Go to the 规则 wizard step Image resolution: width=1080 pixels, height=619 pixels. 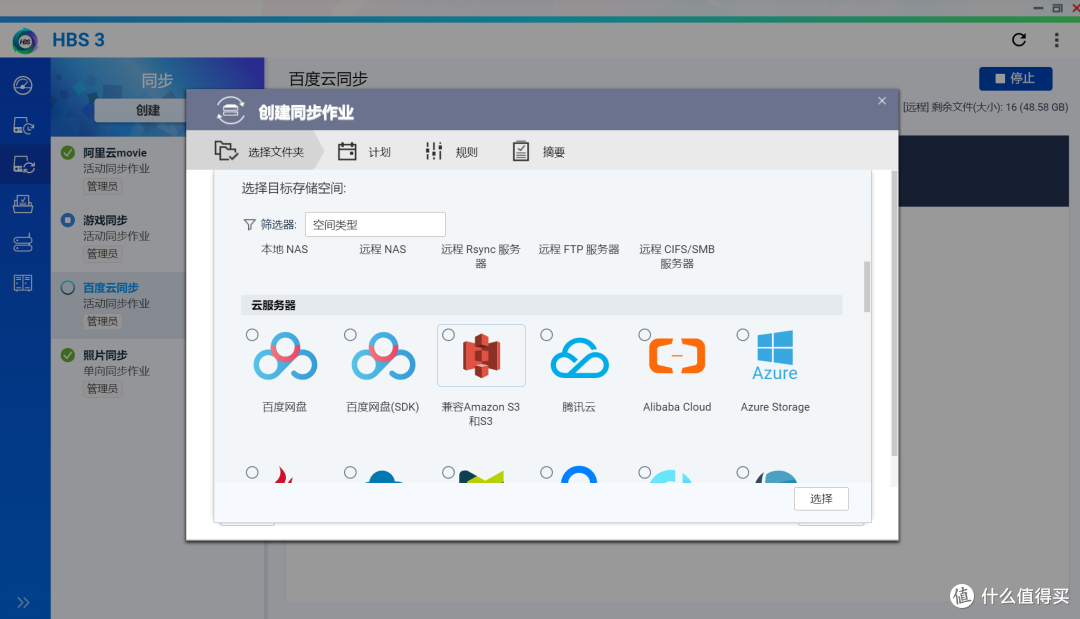(451, 151)
